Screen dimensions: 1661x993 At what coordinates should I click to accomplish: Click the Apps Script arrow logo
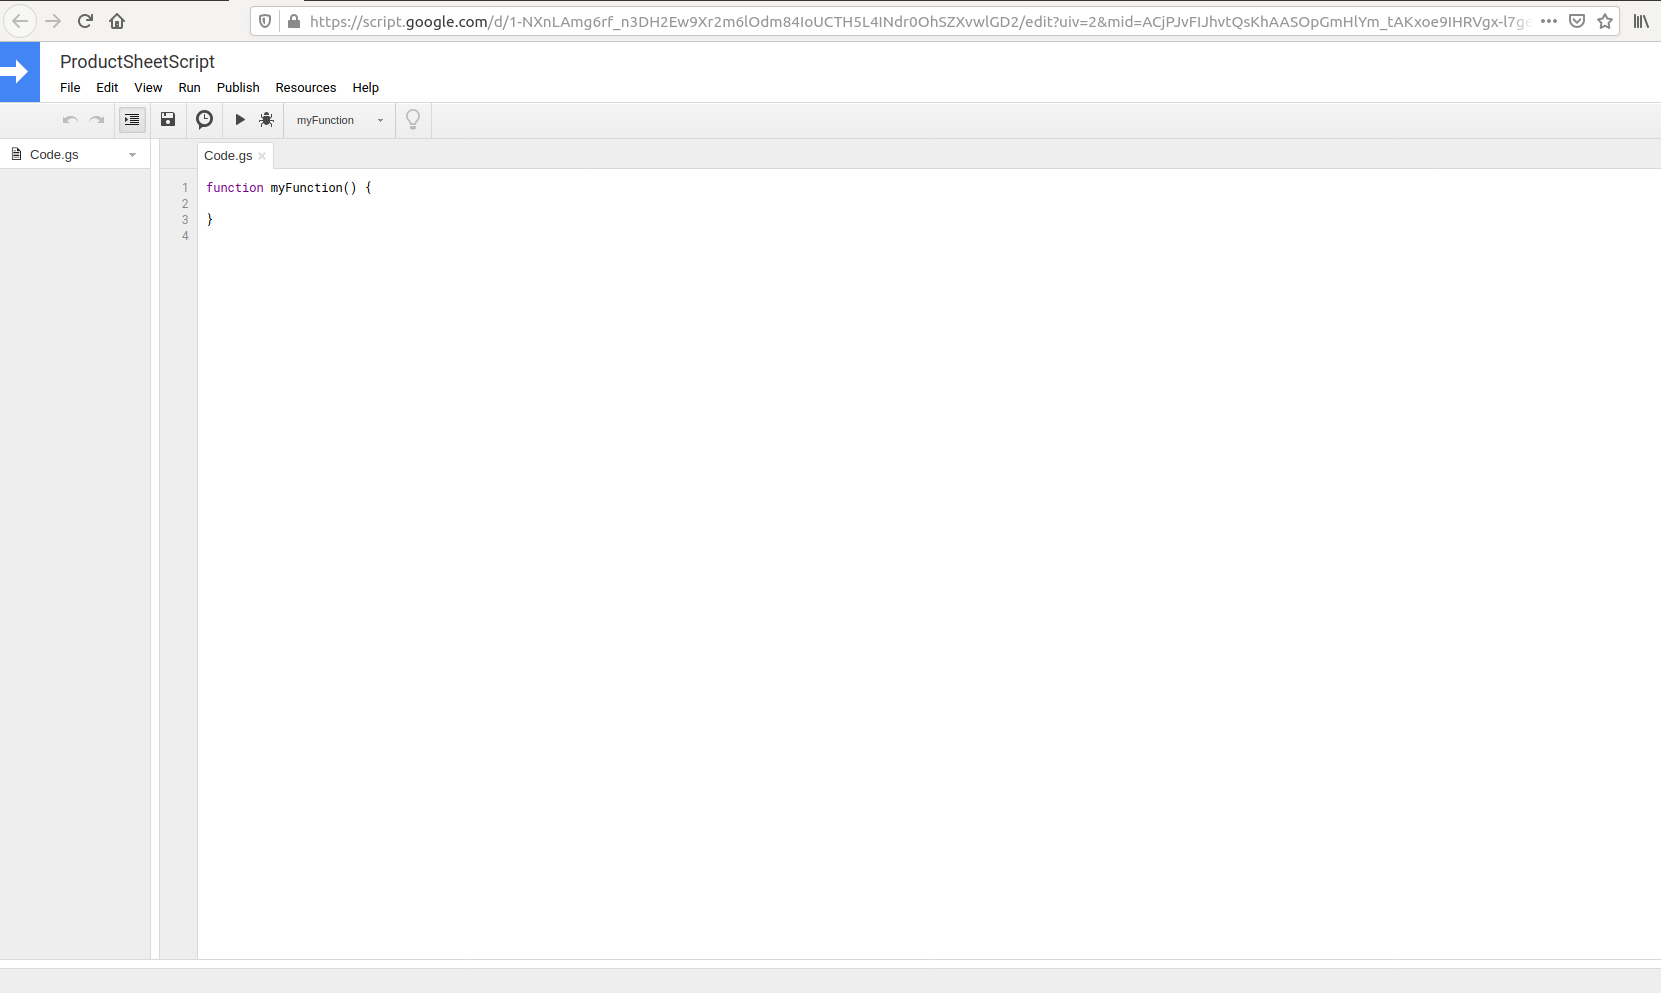(x=19, y=71)
